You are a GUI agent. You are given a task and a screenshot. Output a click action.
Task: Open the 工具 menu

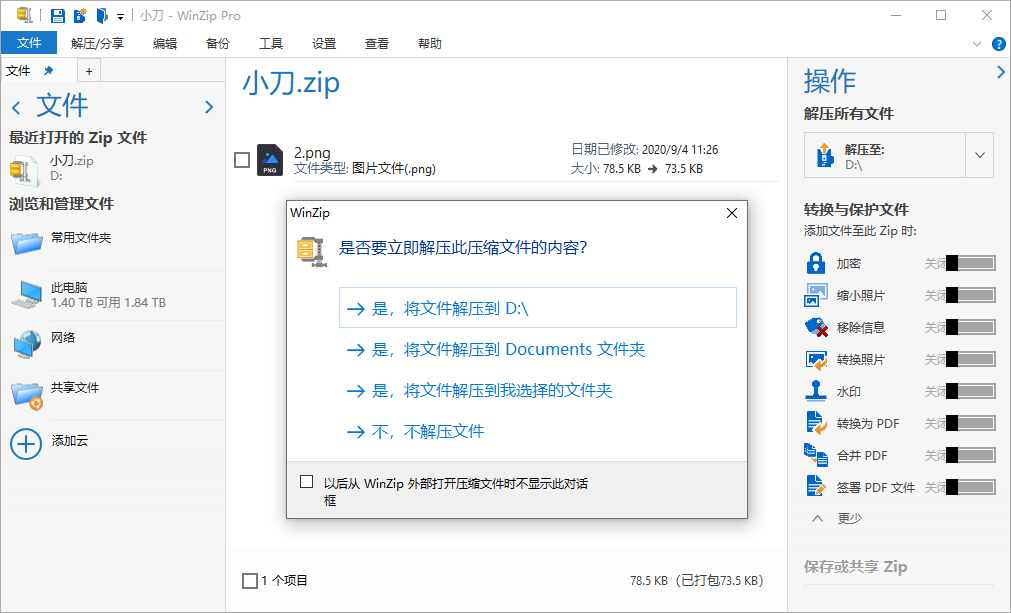point(272,43)
